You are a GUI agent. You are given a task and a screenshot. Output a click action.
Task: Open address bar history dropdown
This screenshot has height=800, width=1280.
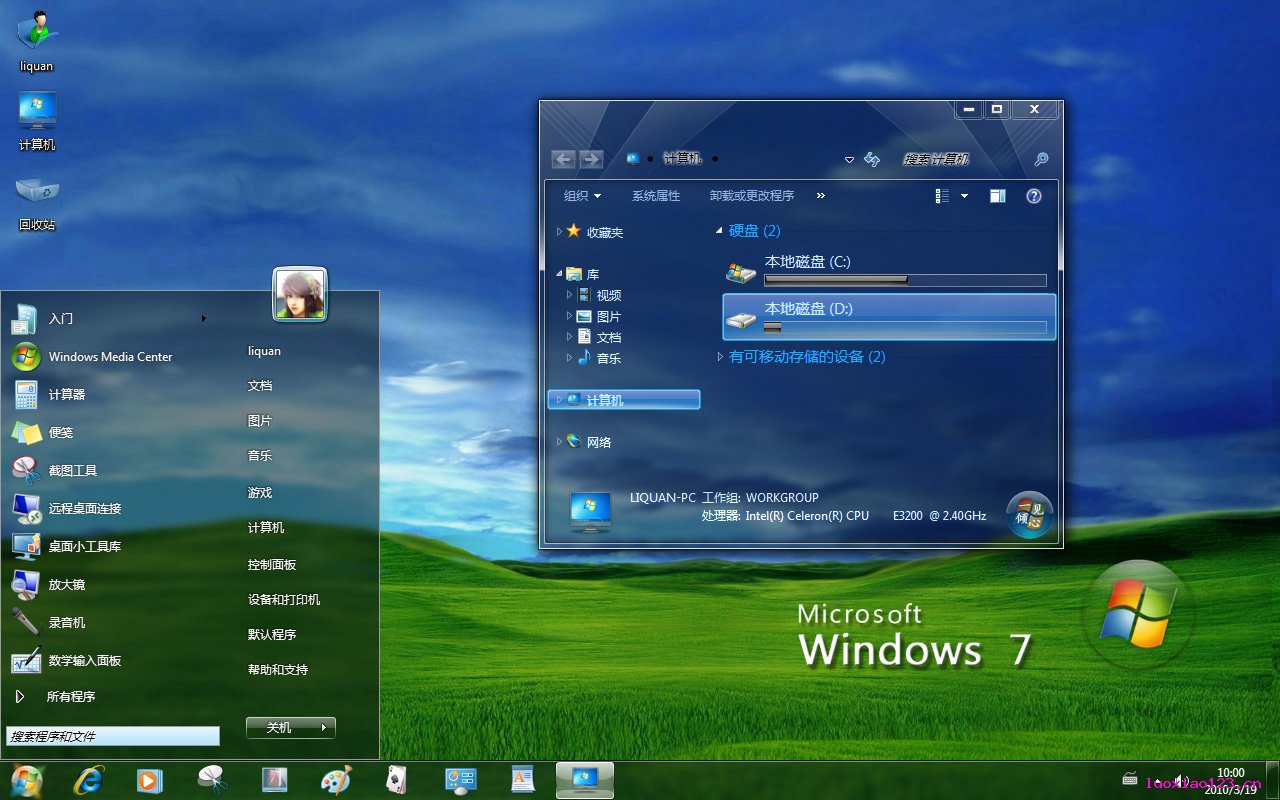(x=850, y=159)
